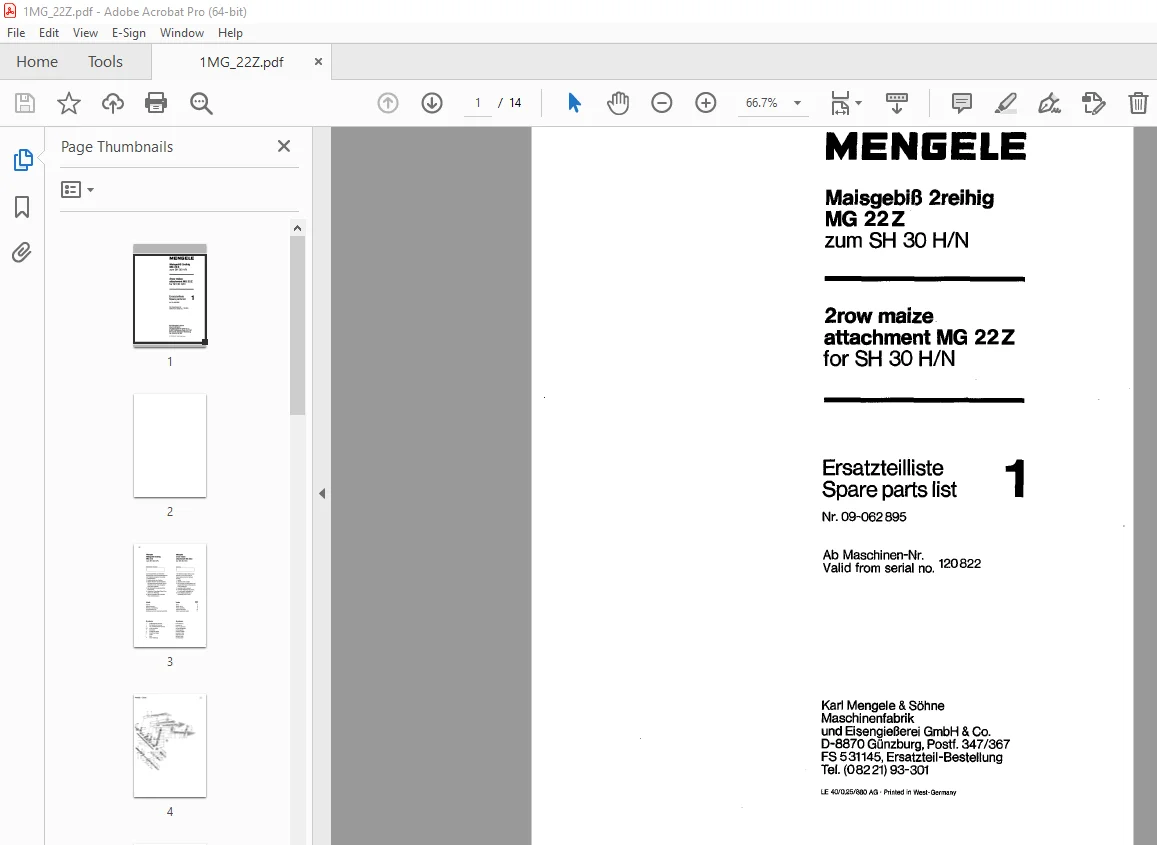Expand fit page tool dropdown arrow
The height and width of the screenshot is (845, 1157).
[858, 103]
